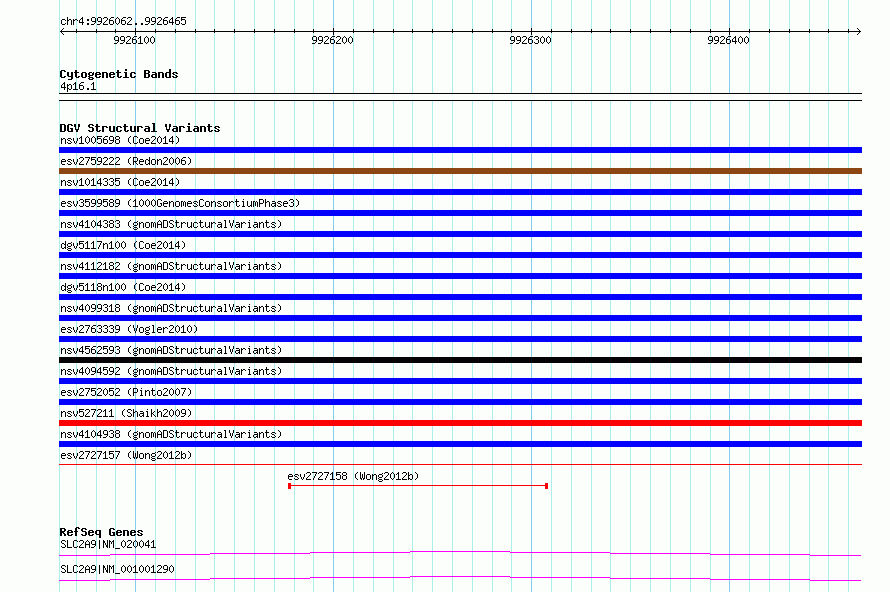Click nsv4094592 (gnomADStructuralVariants) label
The height and width of the screenshot is (592, 890).
tap(171, 371)
